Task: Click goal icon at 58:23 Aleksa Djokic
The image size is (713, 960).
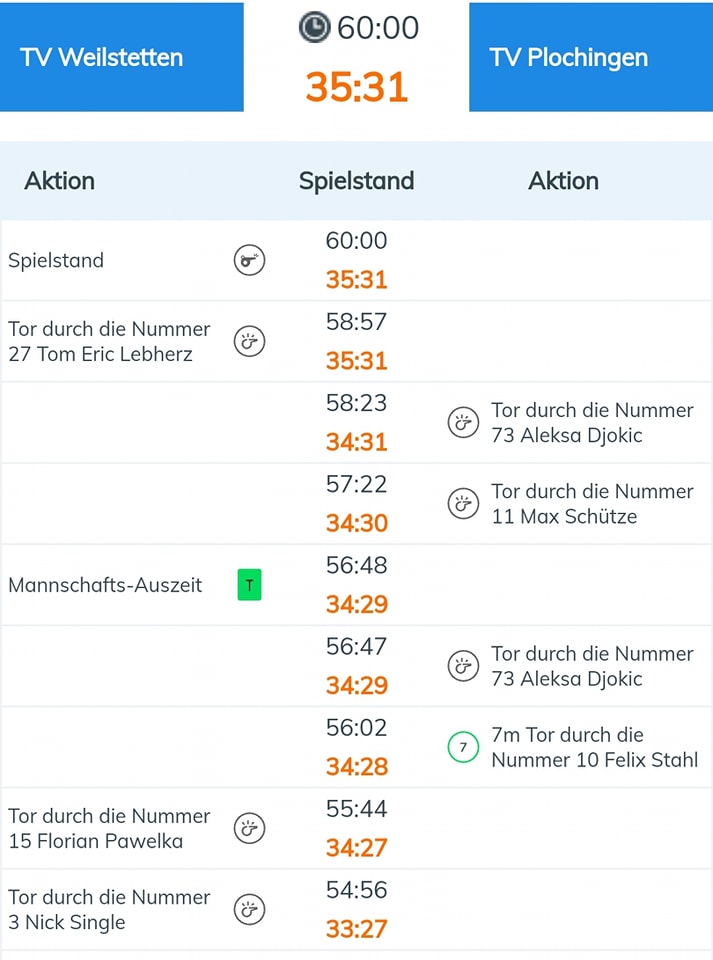Action: [x=462, y=423]
